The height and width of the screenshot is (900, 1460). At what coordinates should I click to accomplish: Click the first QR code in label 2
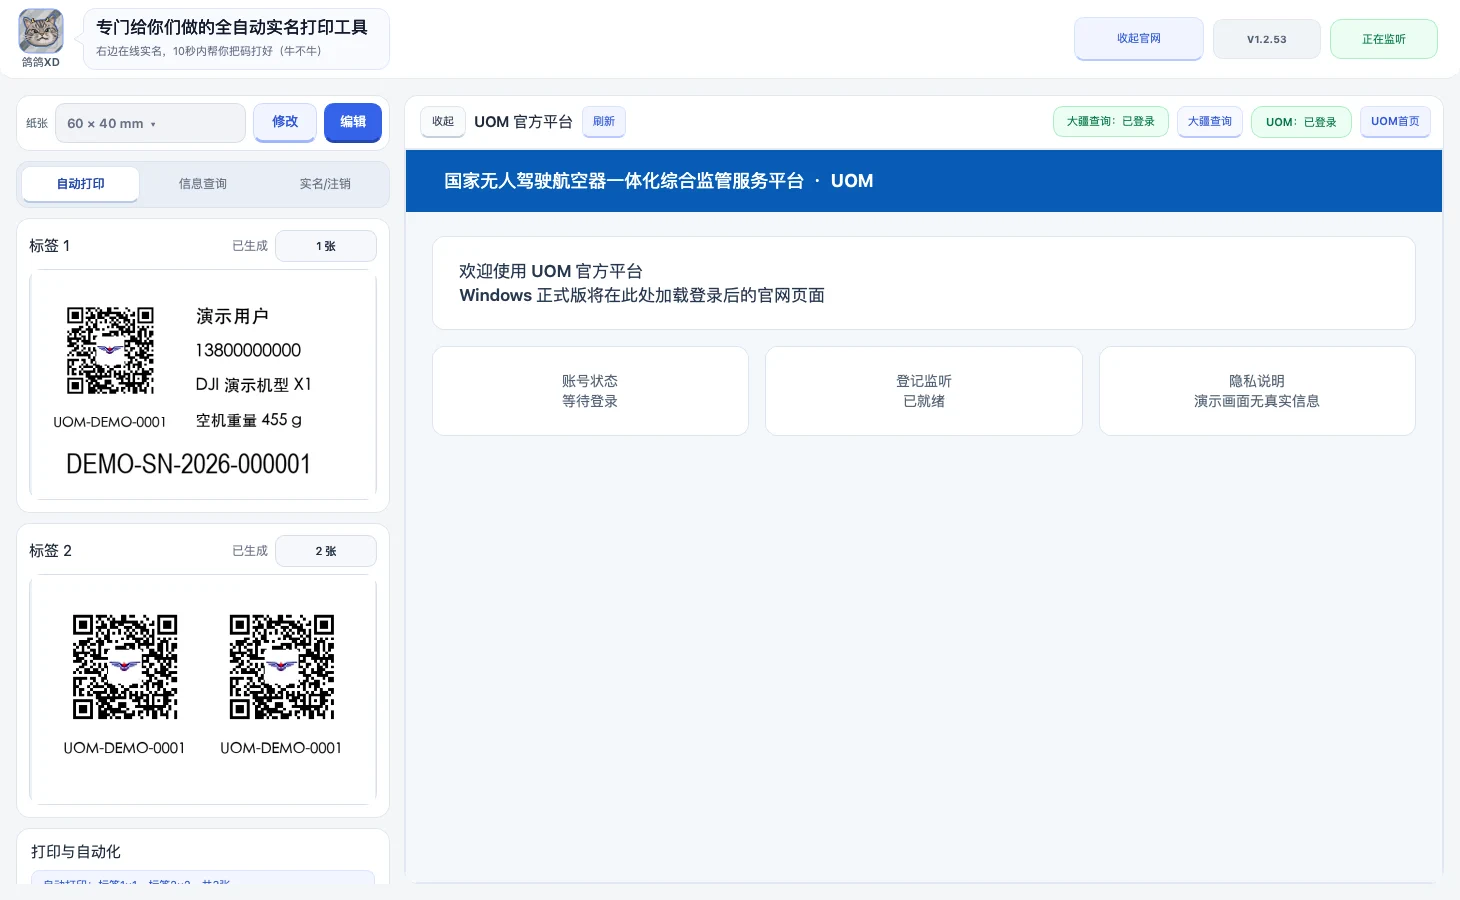tap(125, 667)
